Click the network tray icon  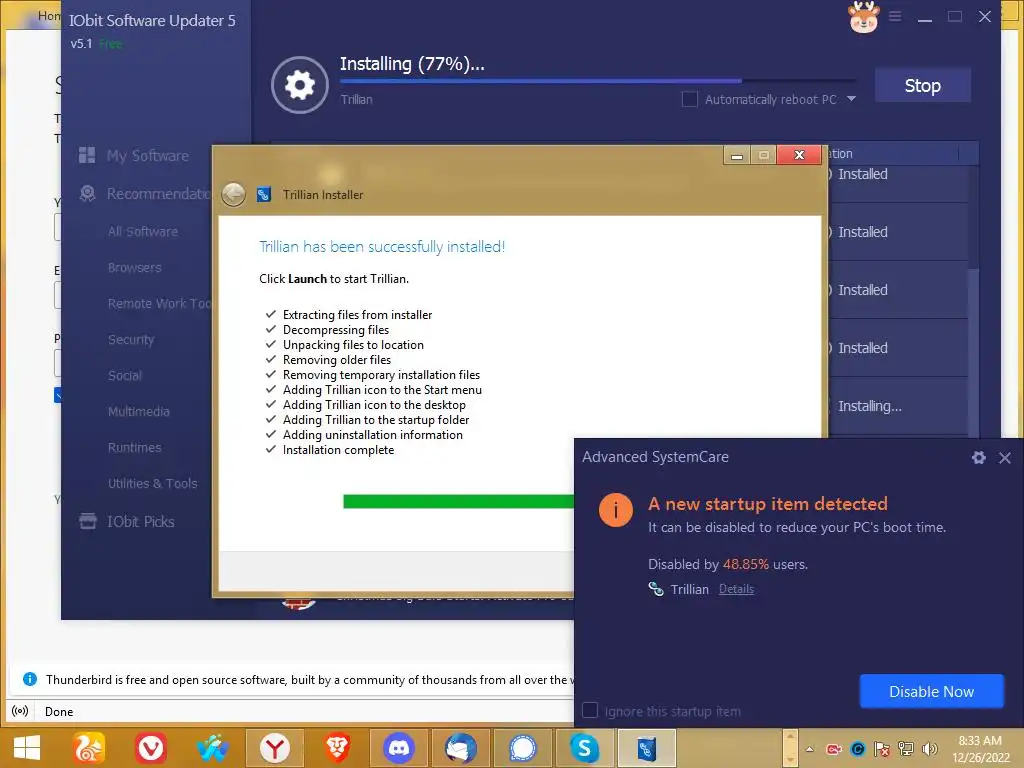906,749
